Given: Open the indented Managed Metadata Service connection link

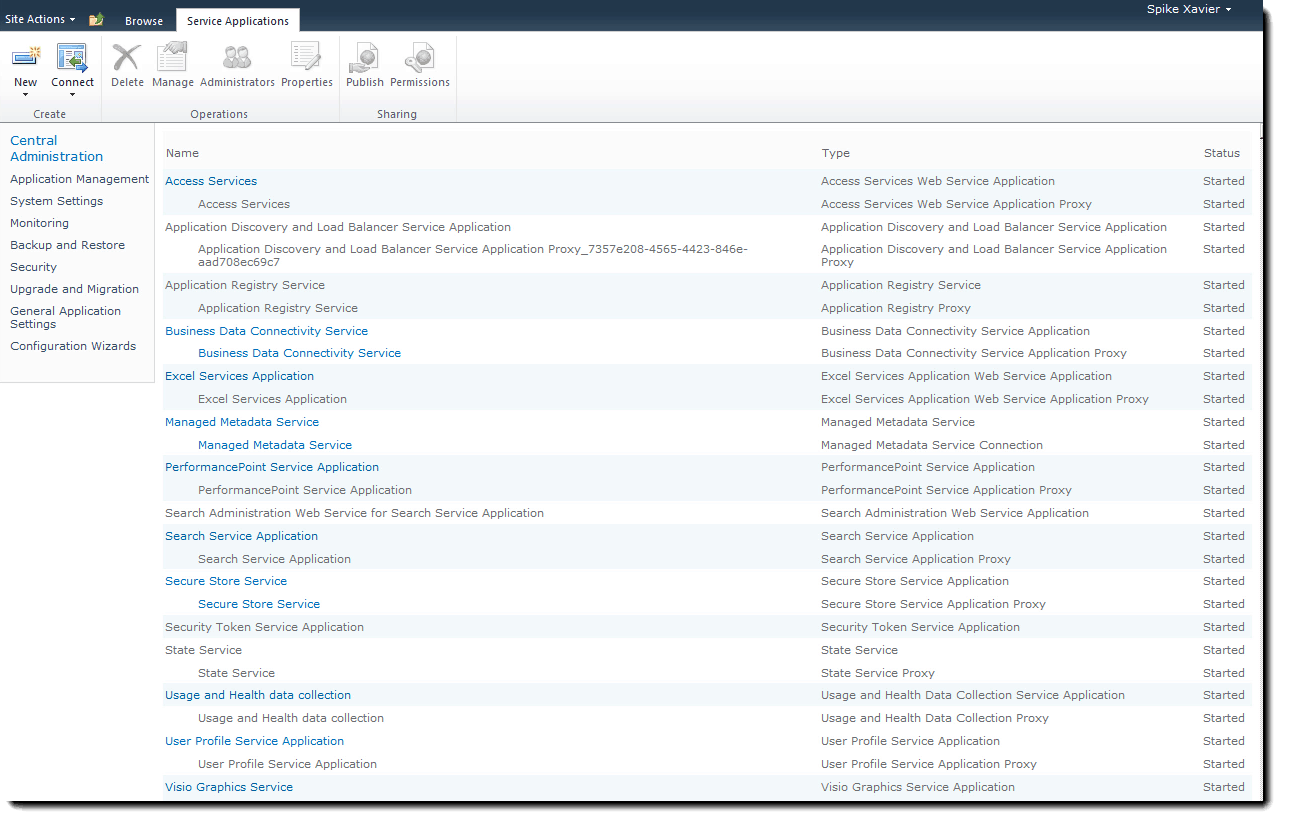Looking at the screenshot, I should pos(275,445).
